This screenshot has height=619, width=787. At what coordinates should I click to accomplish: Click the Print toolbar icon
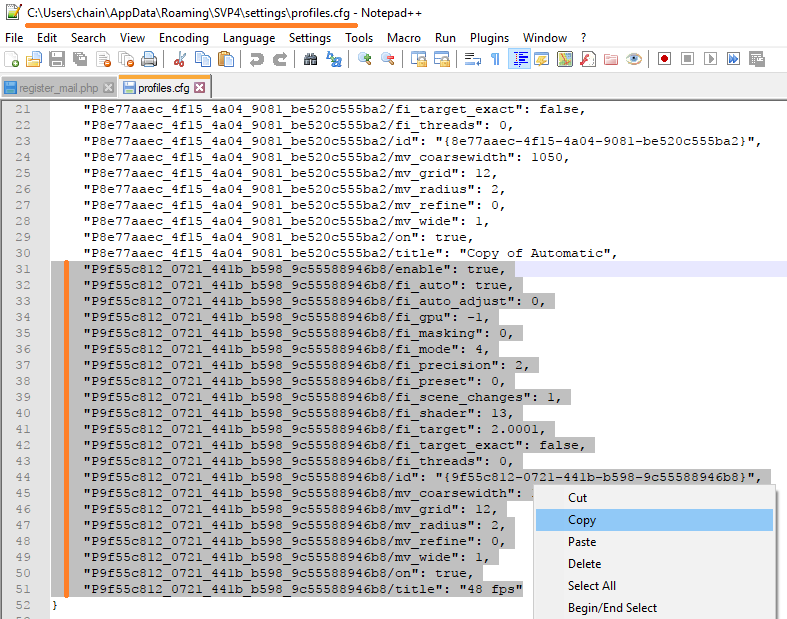pos(148,59)
